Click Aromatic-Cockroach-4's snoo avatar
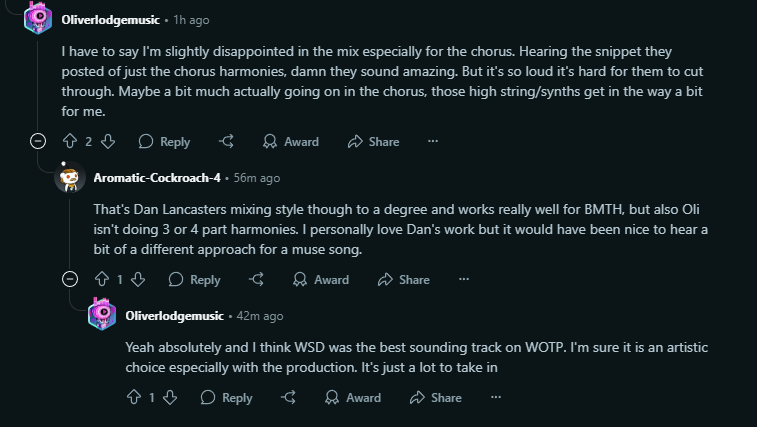The image size is (757, 427). [70, 178]
